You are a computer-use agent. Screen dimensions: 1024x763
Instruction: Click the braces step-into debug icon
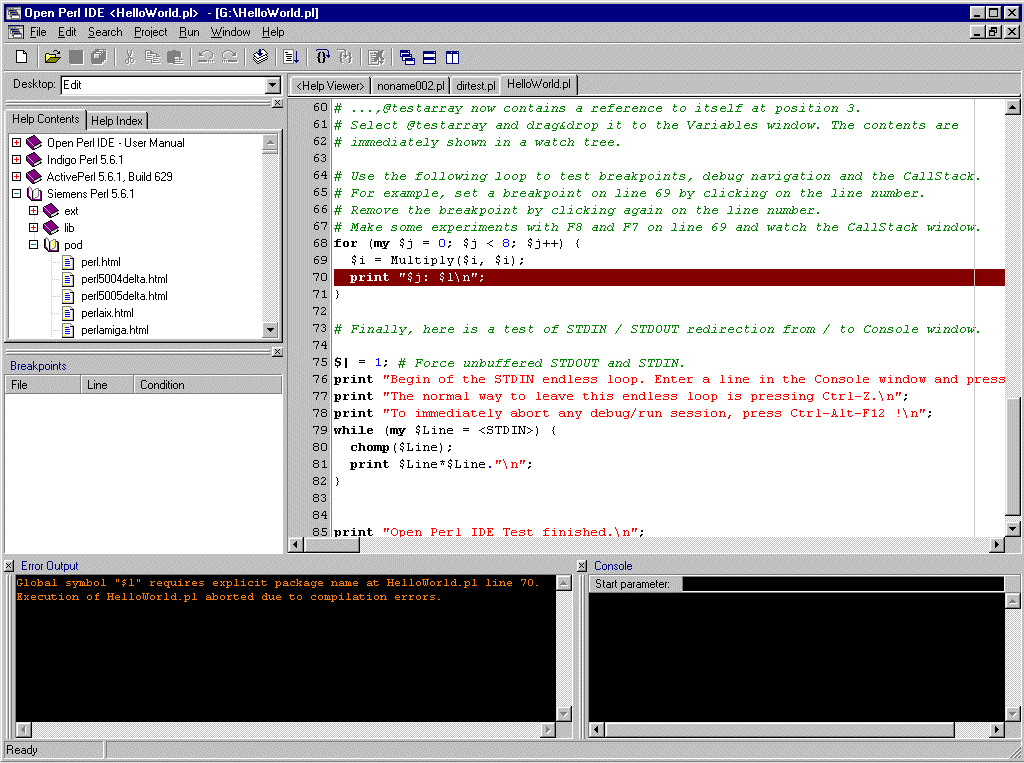click(323, 57)
